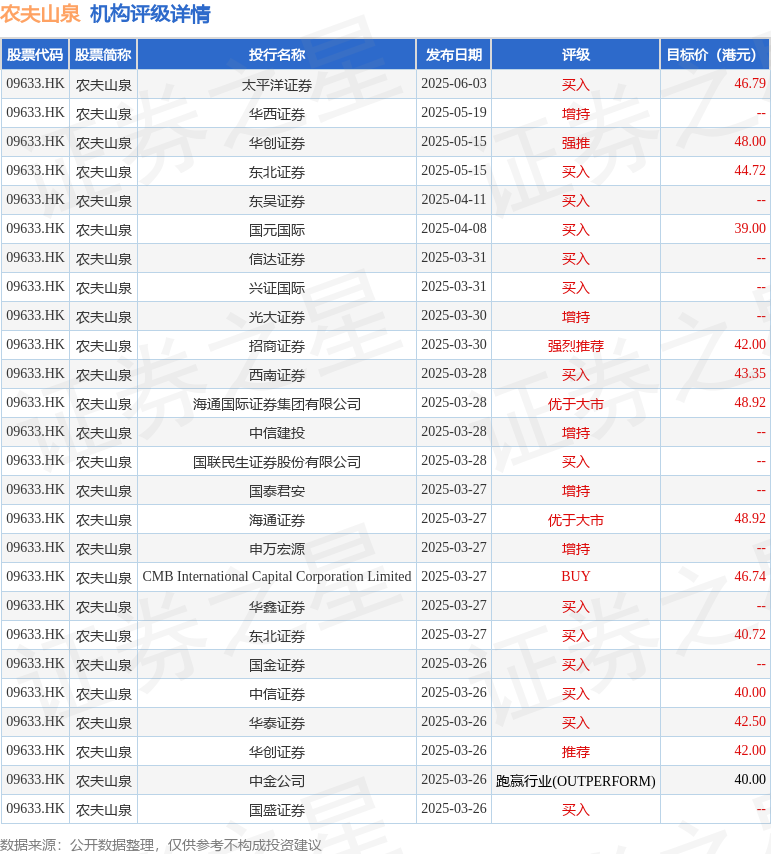The image size is (771, 854).
Task: Click the 推荐 rating cell
Action: click(x=576, y=752)
